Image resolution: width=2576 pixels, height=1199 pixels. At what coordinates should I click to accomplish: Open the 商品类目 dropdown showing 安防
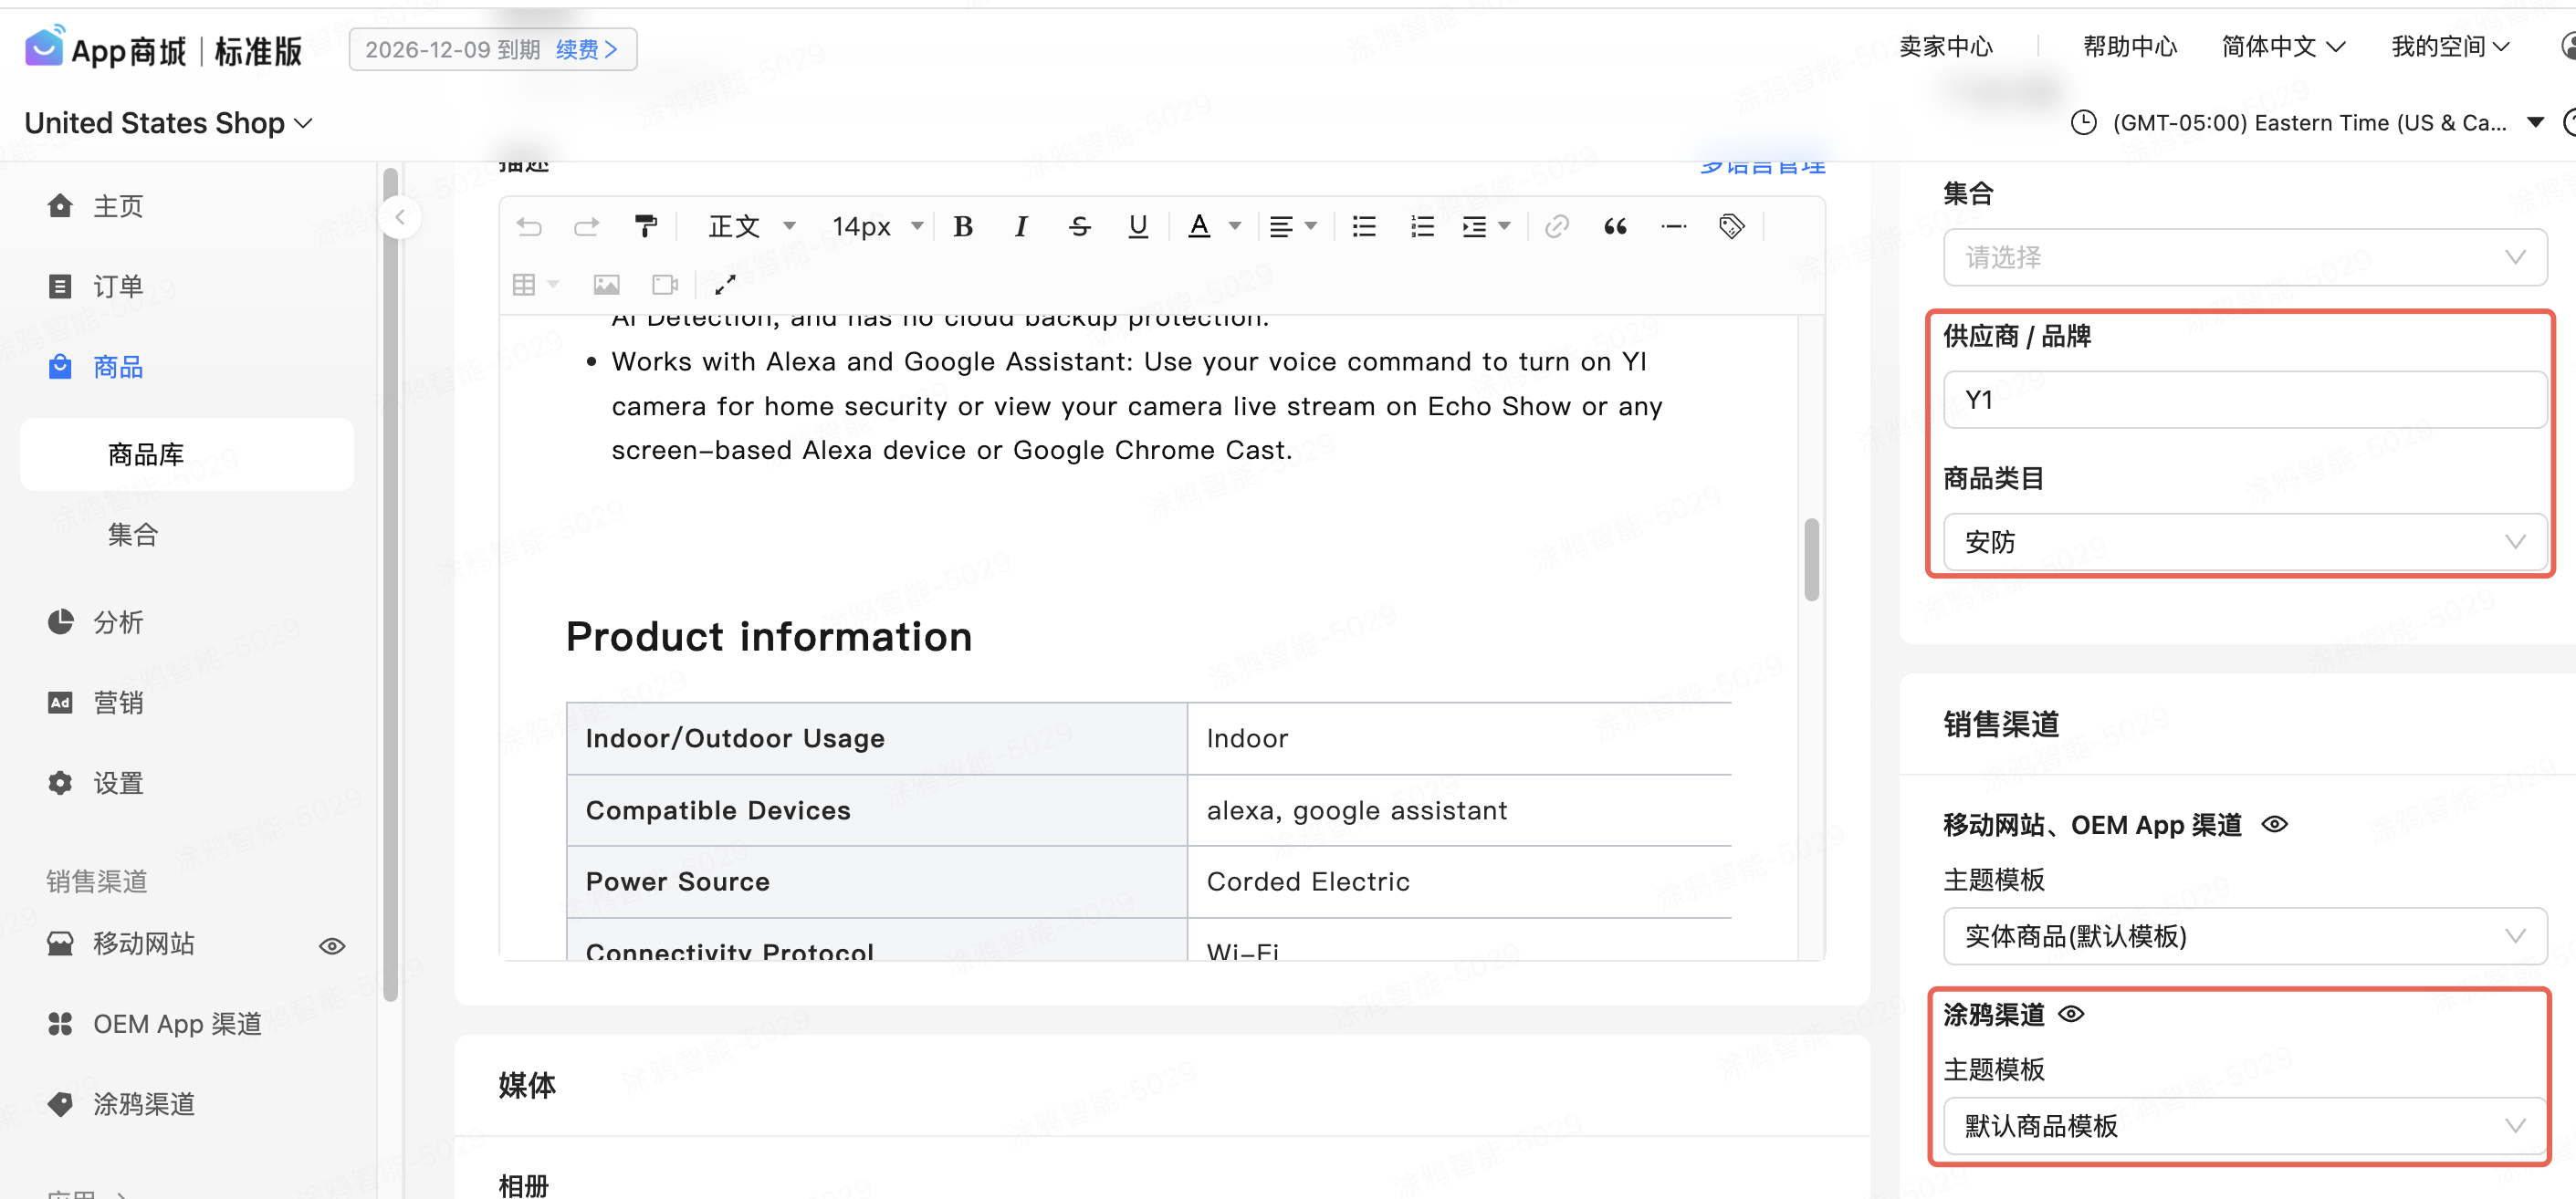pyautogui.click(x=2244, y=541)
